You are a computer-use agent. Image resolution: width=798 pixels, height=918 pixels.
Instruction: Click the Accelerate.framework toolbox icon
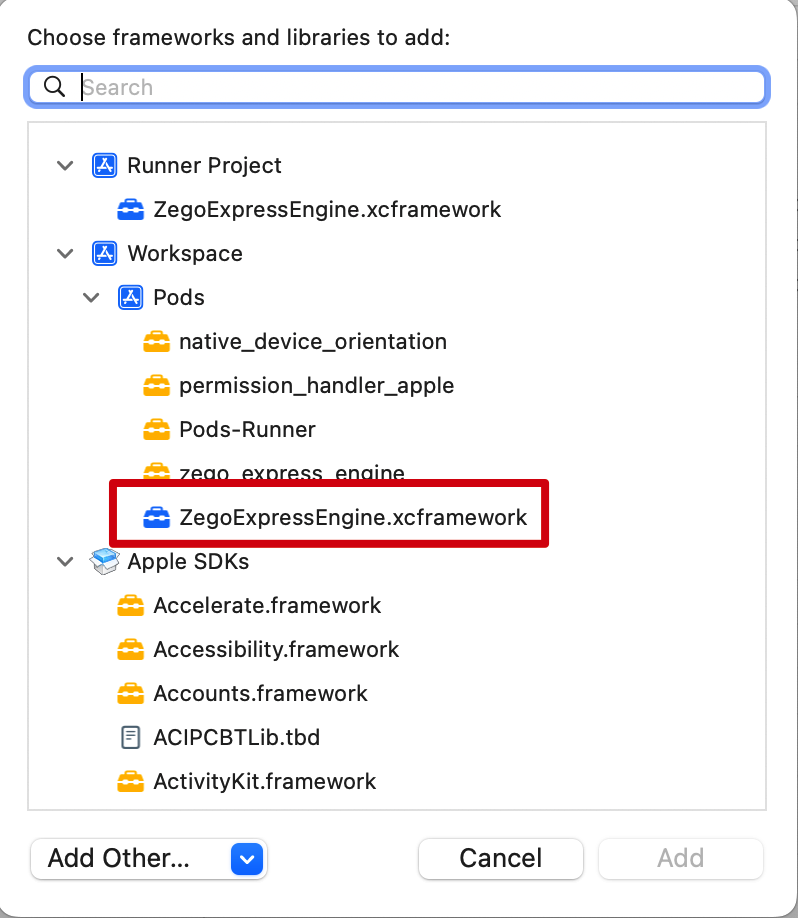[131, 606]
